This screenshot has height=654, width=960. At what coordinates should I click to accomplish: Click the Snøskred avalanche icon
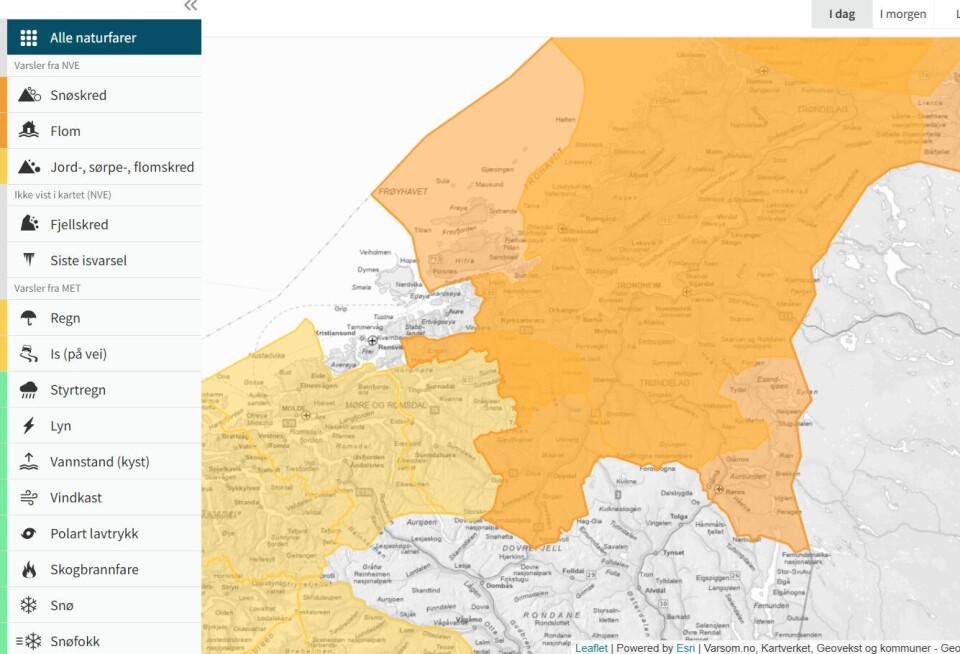[x=29, y=95]
